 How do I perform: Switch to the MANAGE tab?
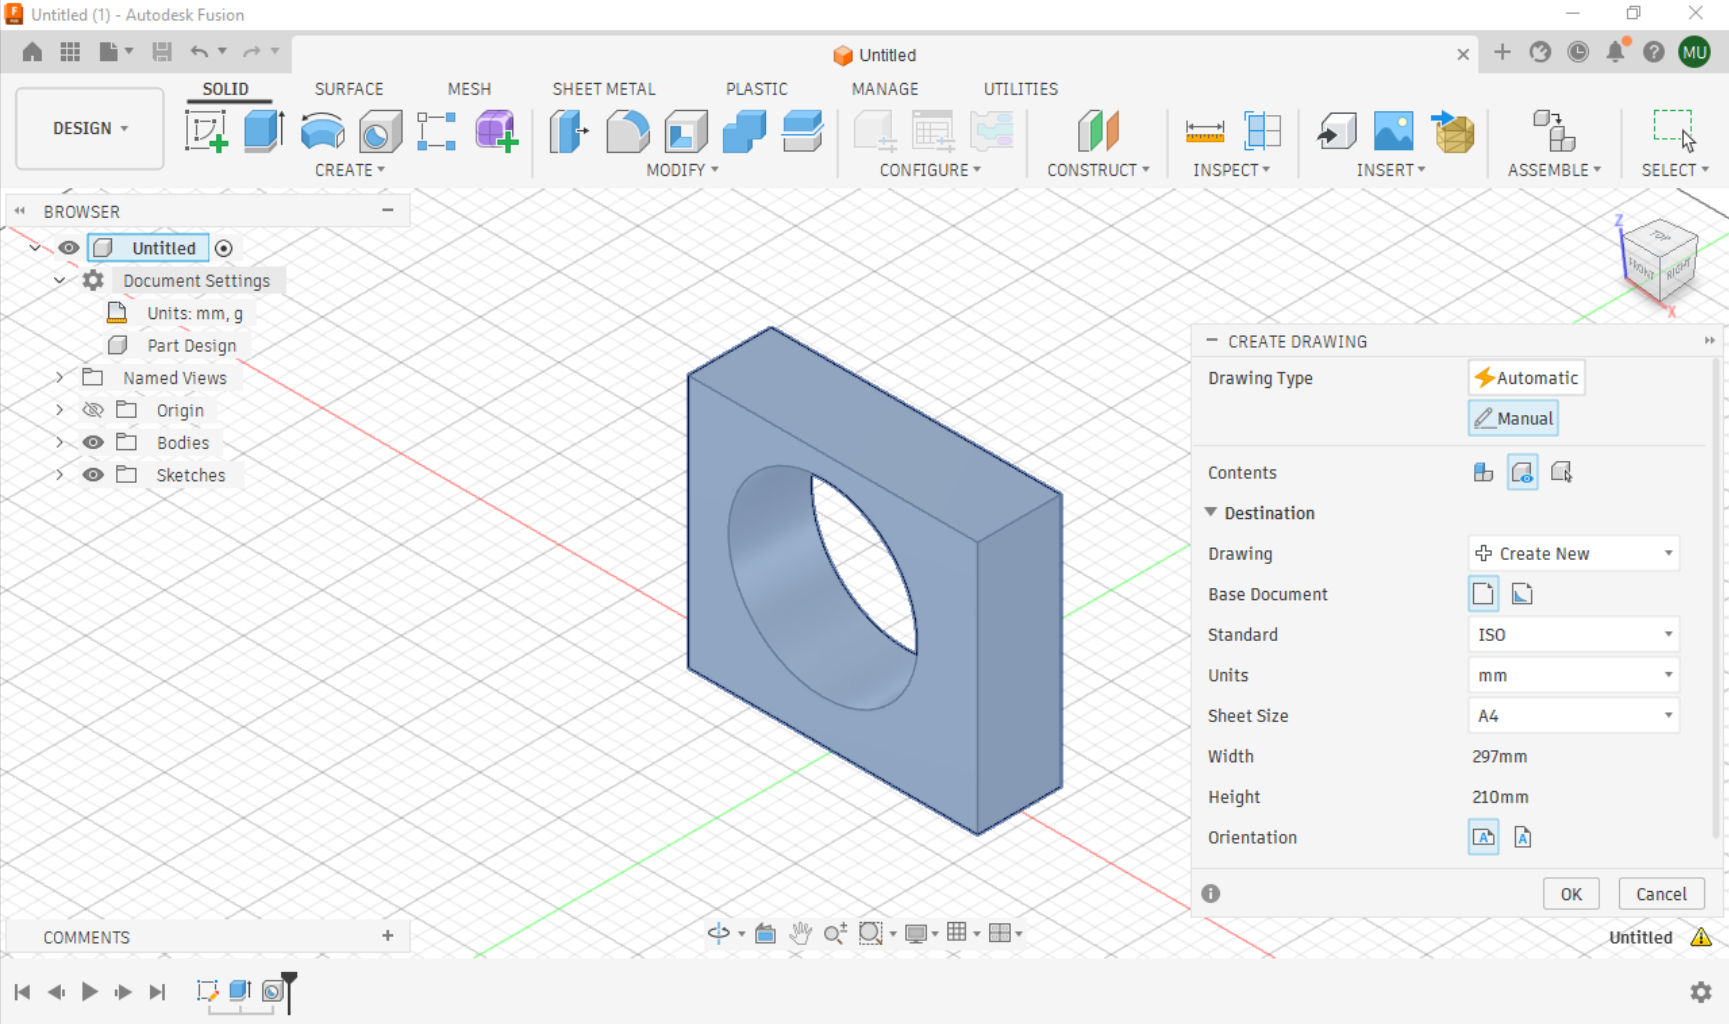click(x=885, y=89)
